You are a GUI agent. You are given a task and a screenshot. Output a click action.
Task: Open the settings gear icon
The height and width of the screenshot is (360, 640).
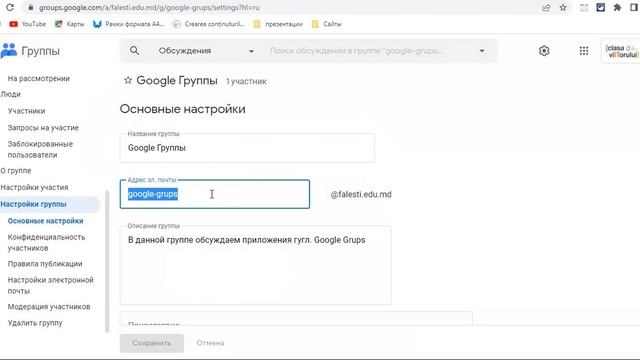(544, 51)
